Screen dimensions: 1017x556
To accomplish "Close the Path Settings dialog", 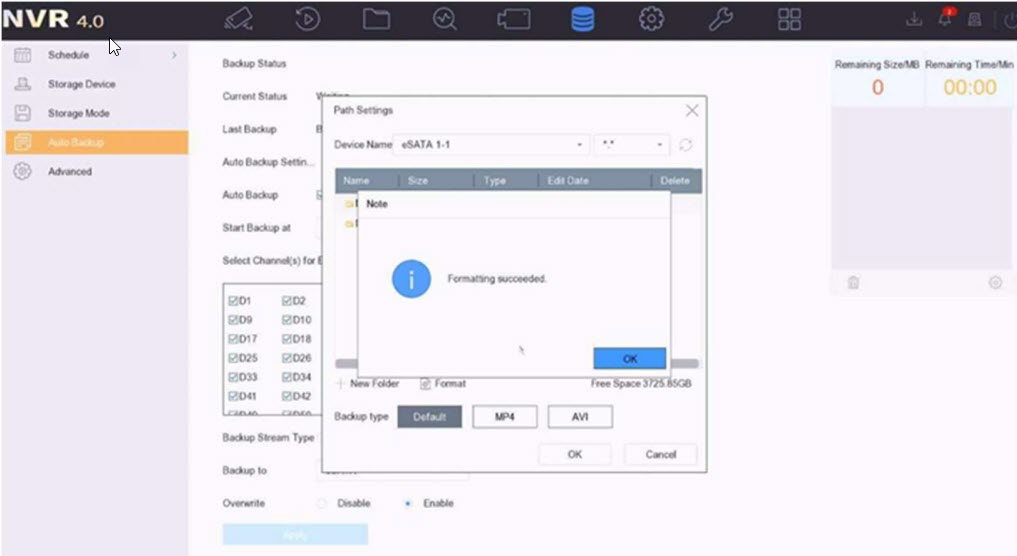I will (691, 110).
